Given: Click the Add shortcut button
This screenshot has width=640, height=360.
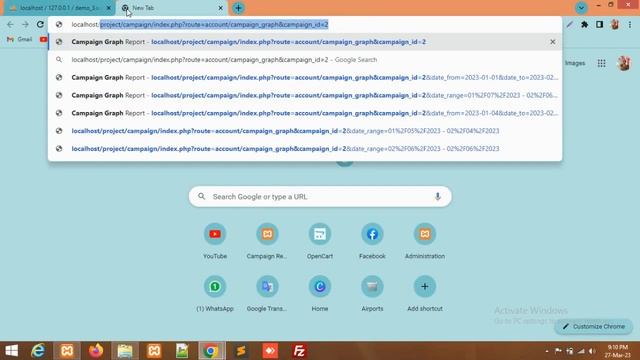Looking at the screenshot, I should coord(424,293).
